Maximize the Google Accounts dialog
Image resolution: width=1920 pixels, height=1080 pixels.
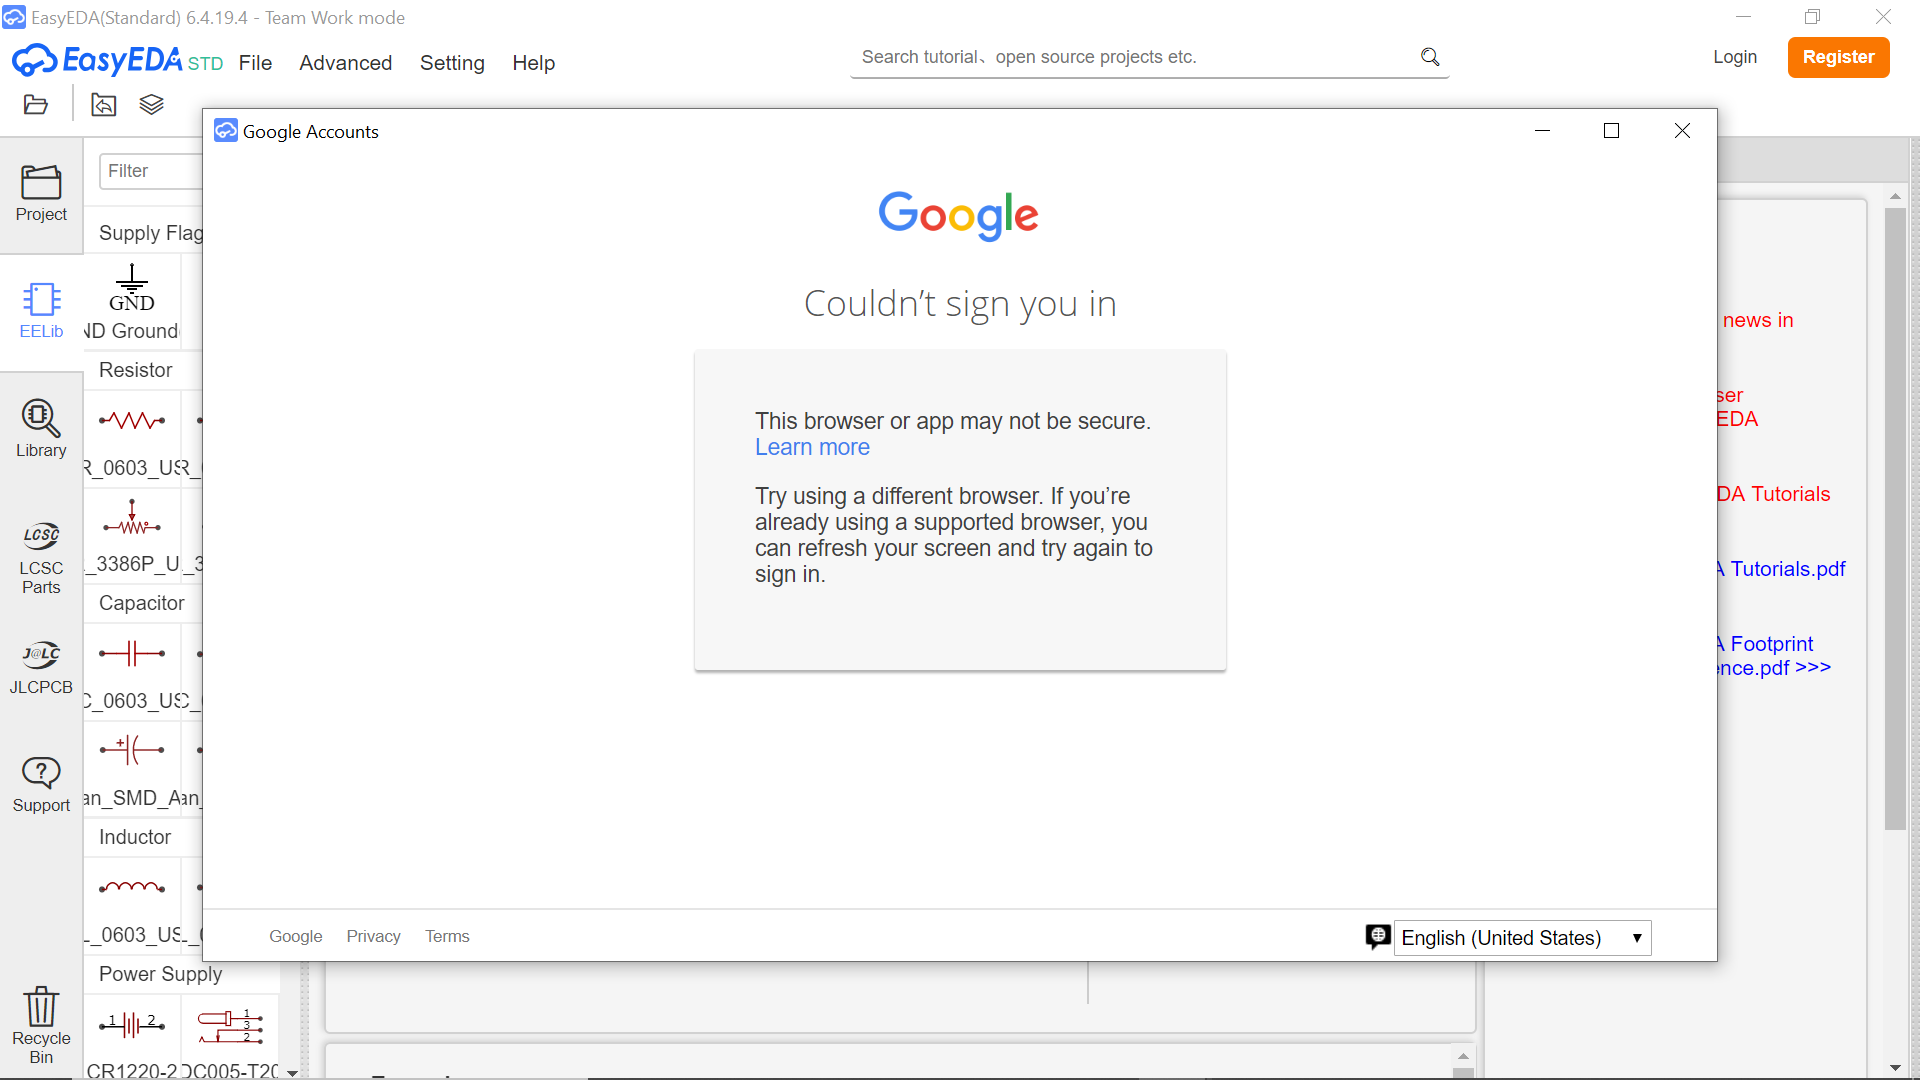point(1611,131)
